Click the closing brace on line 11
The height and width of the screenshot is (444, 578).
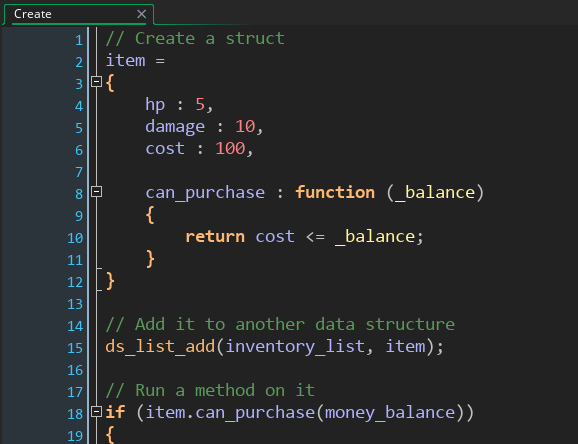click(x=150, y=259)
